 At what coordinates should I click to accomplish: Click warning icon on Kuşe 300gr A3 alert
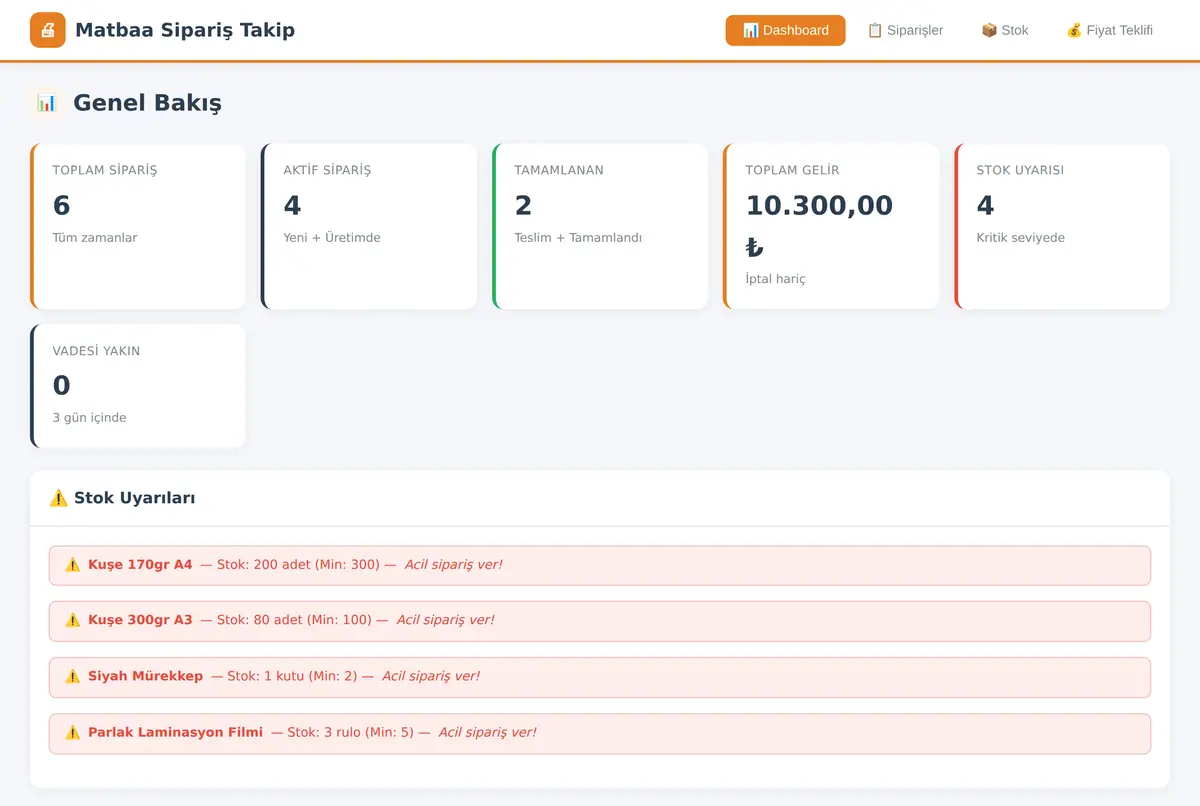[72, 620]
